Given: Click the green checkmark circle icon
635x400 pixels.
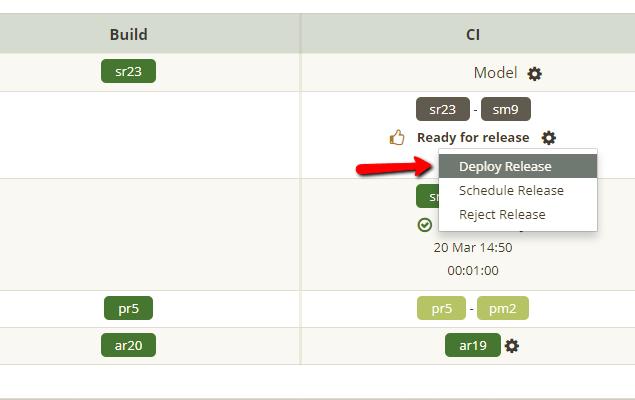Looking at the screenshot, I should coord(424,225).
